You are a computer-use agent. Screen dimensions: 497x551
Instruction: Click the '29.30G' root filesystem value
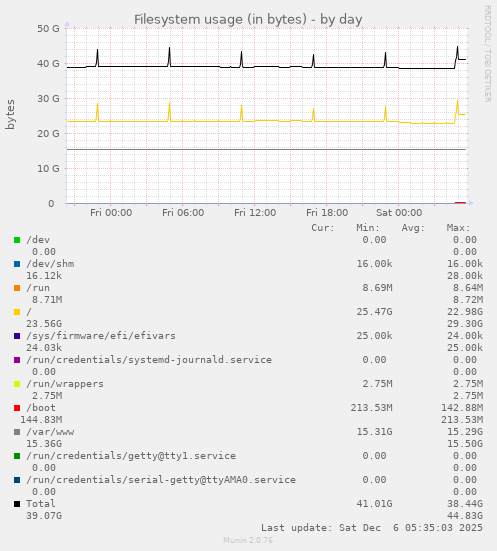click(x=465, y=324)
